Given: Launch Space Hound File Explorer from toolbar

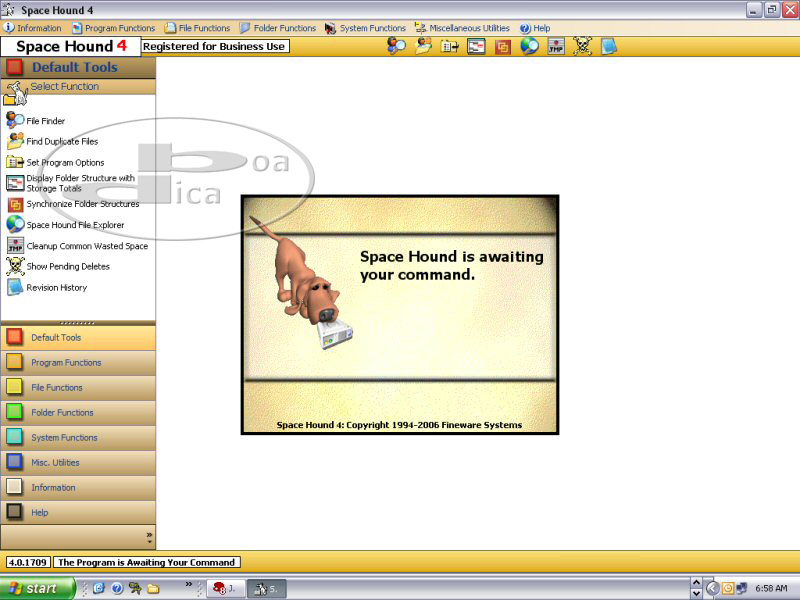Looking at the screenshot, I should point(529,46).
